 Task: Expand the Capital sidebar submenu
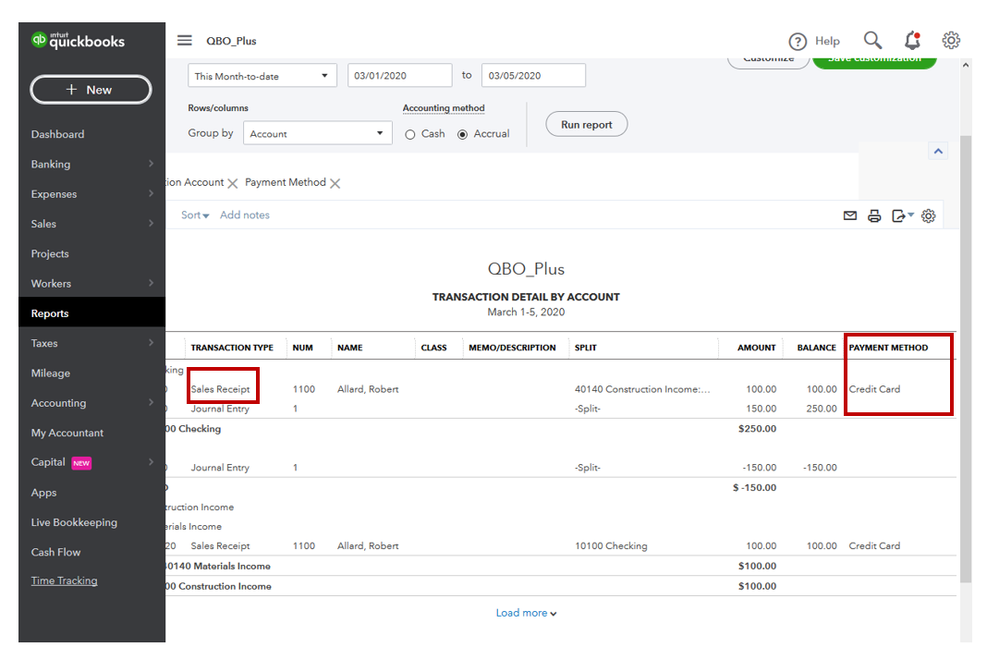[x=151, y=462]
